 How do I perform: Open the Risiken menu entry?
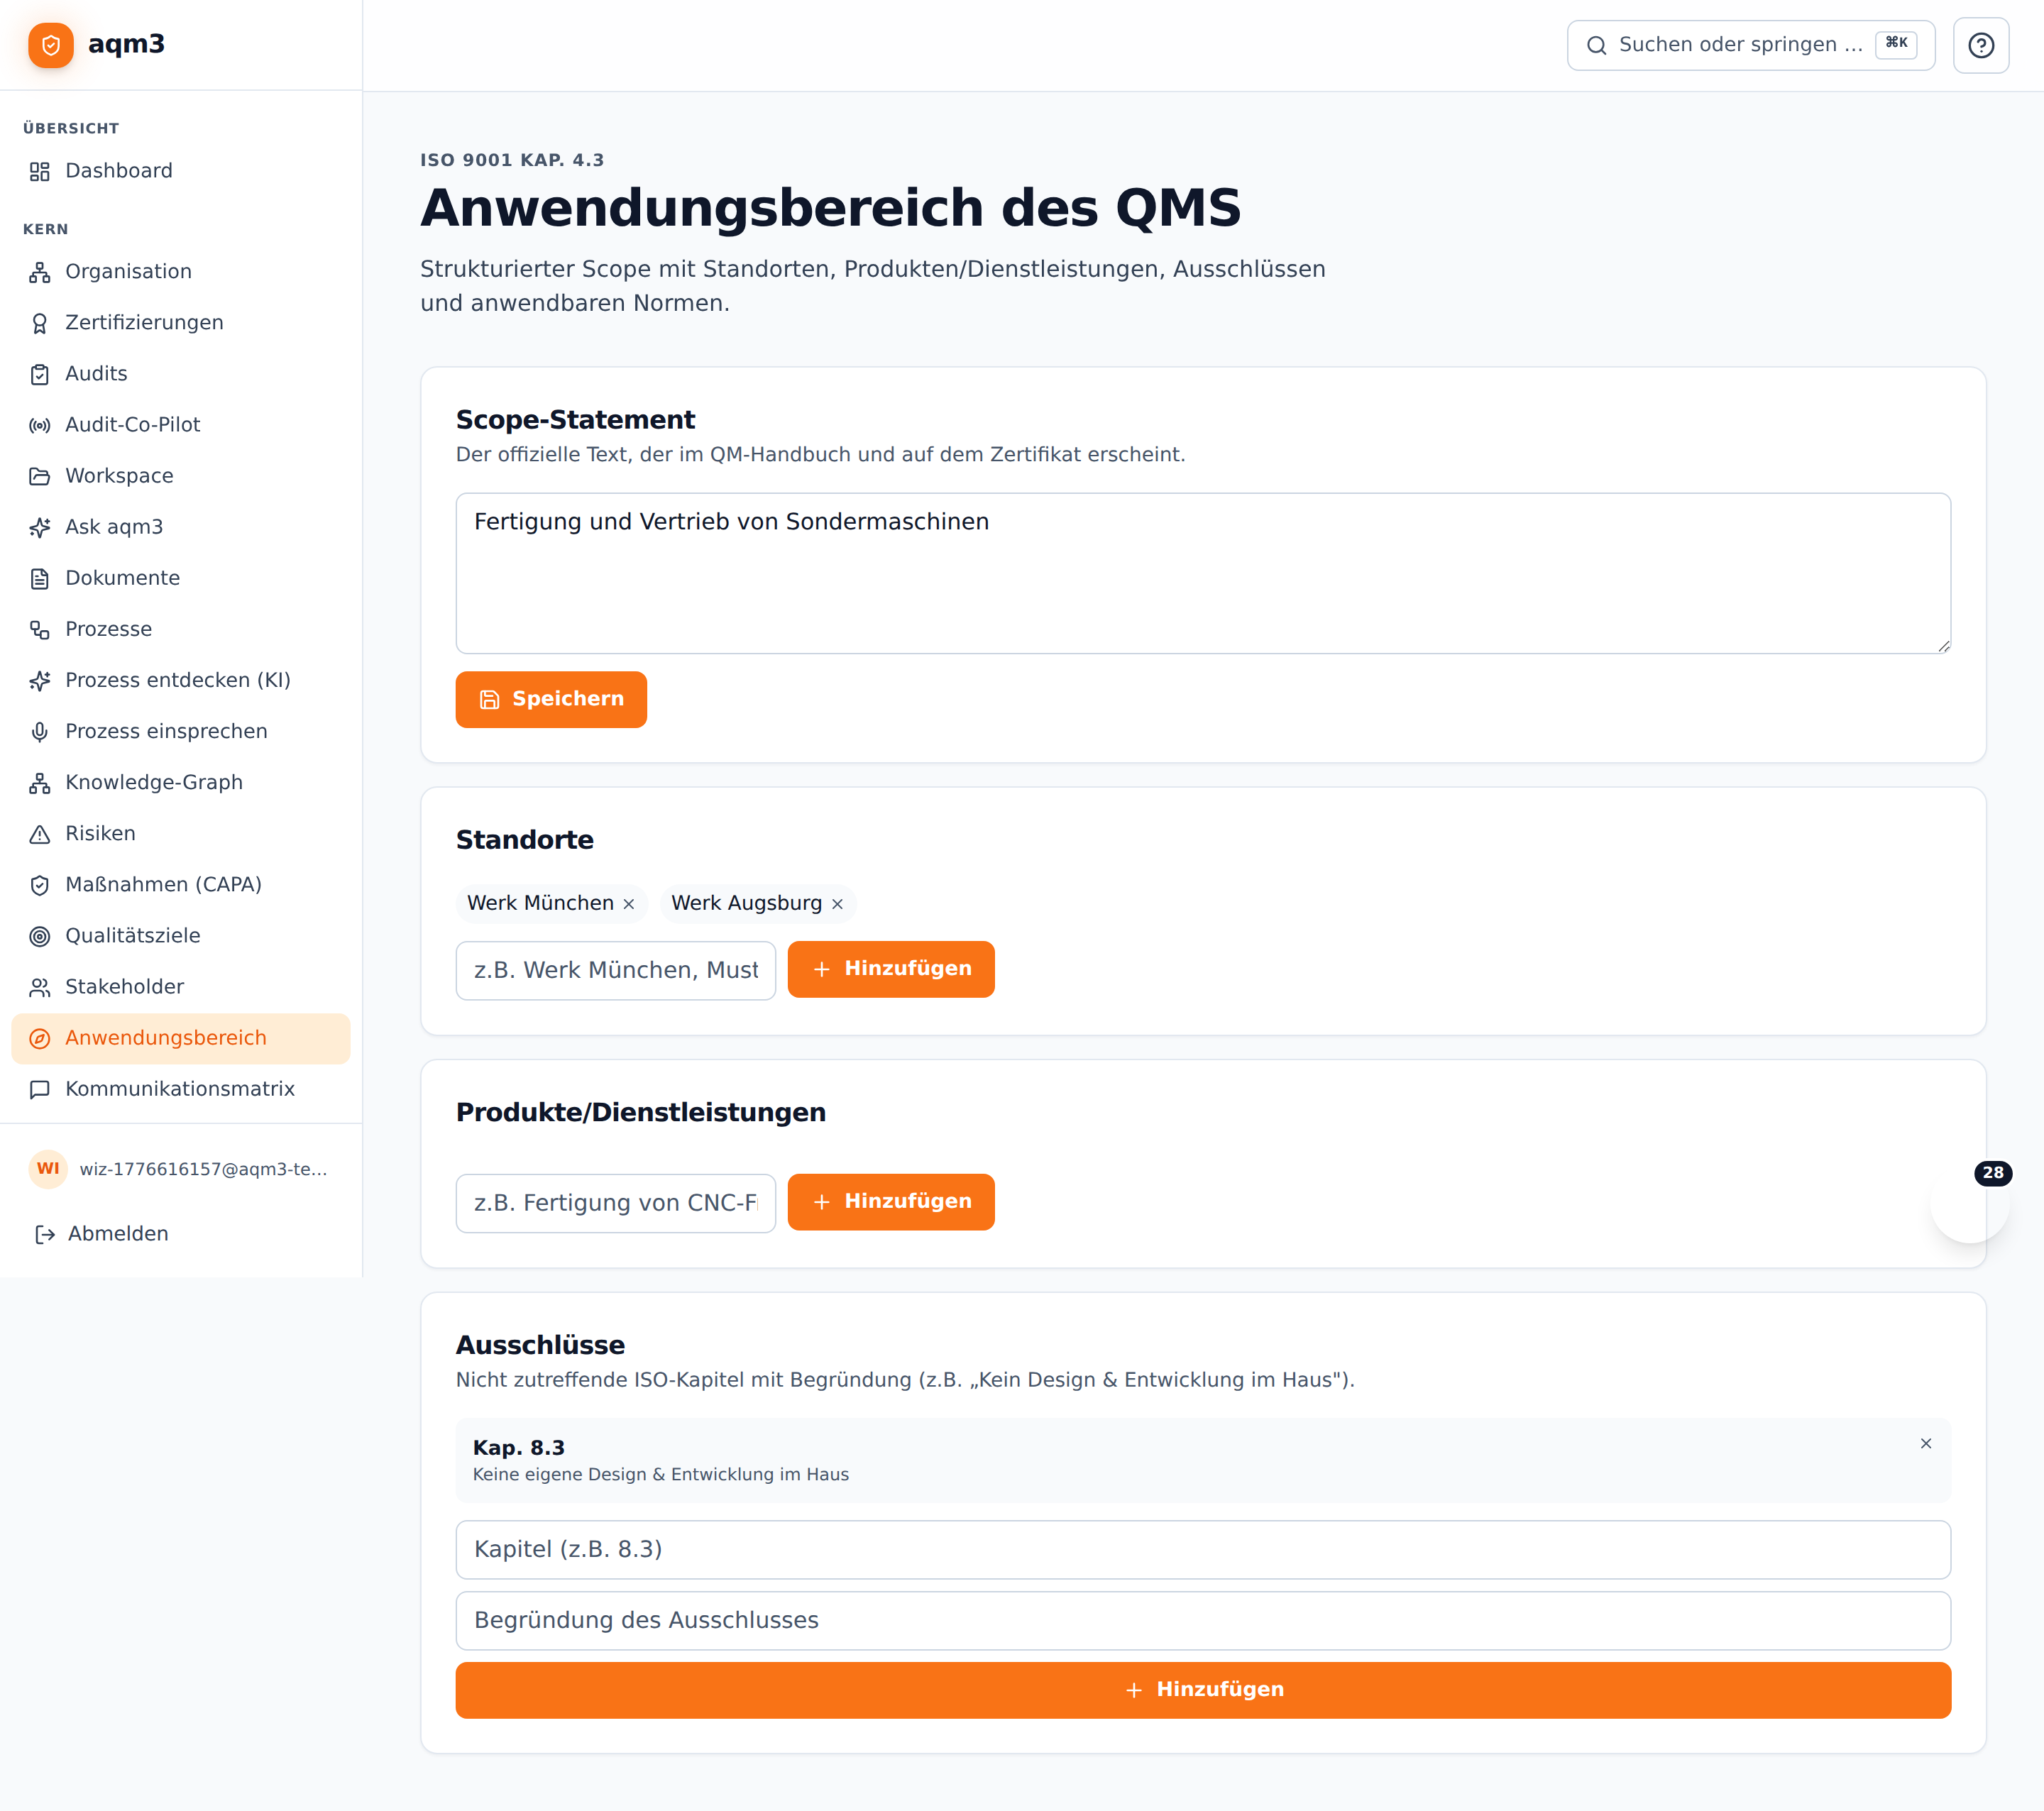point(181,834)
